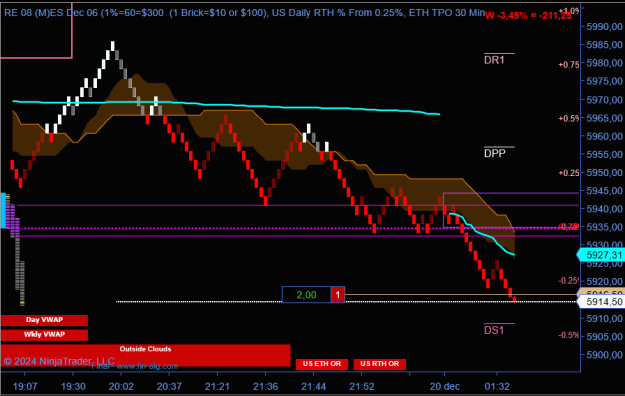Click the 5965,00 price axis label
The image size is (625, 396).
[x=604, y=118]
